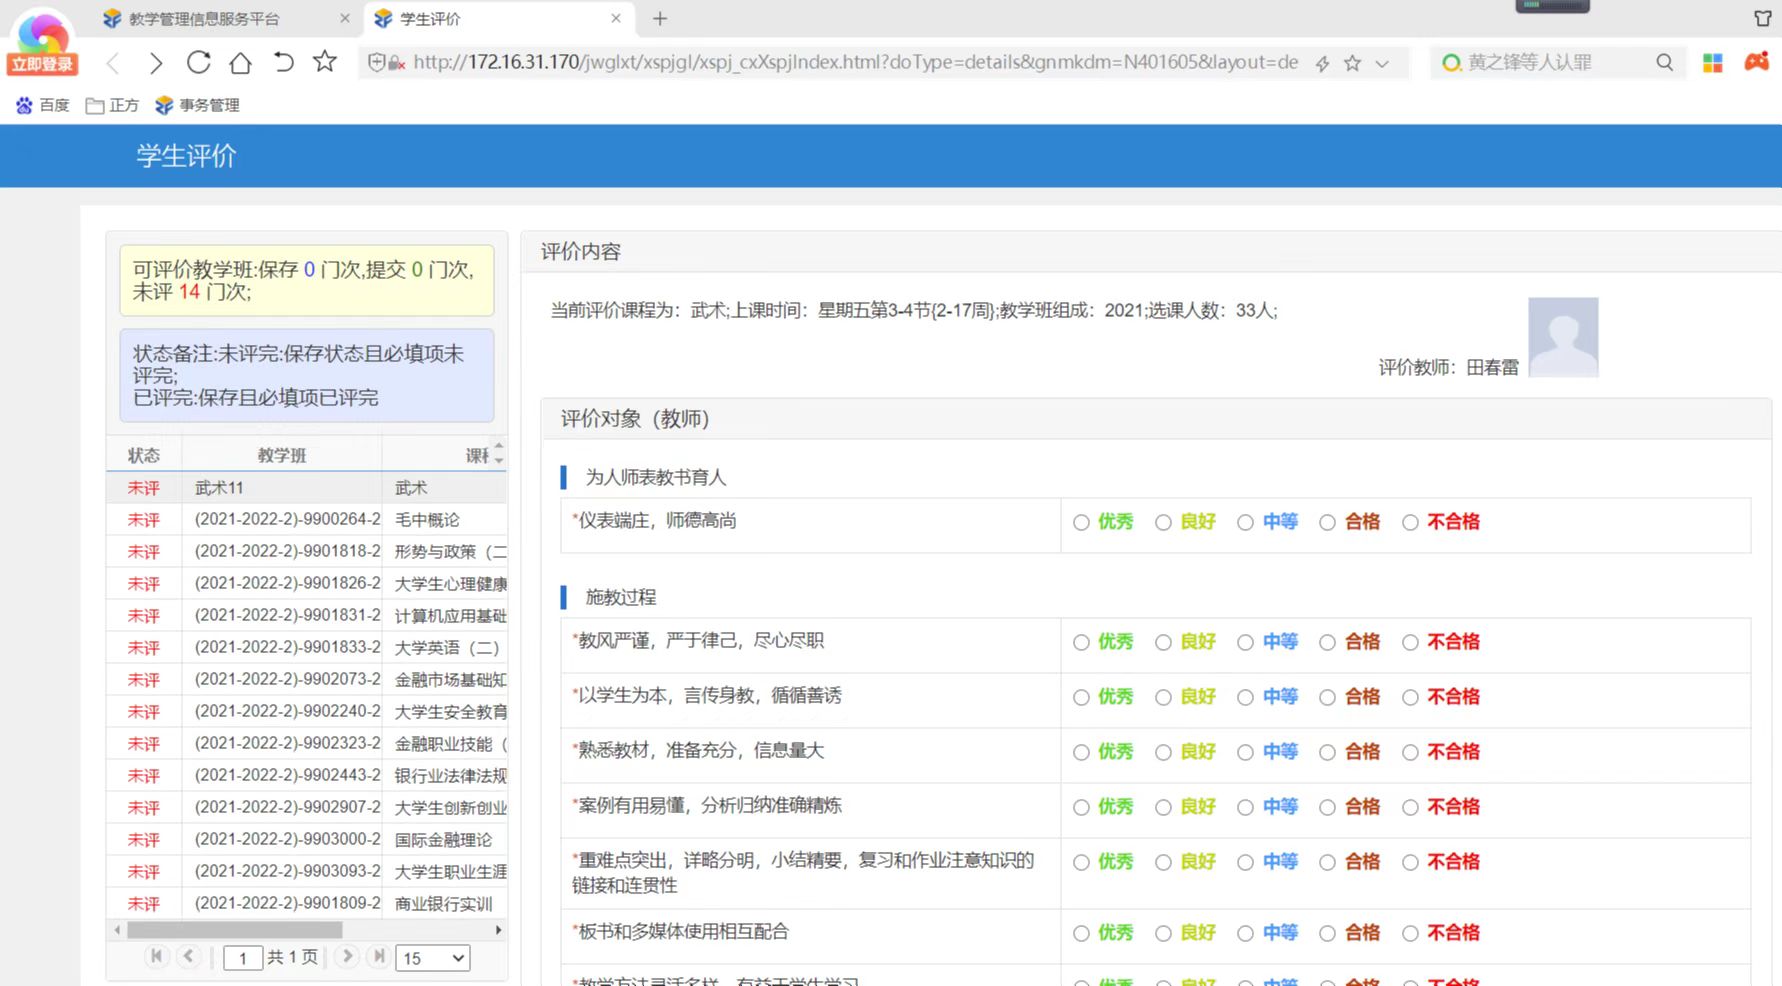Click the horizontal scrollbar under course list

(235, 930)
